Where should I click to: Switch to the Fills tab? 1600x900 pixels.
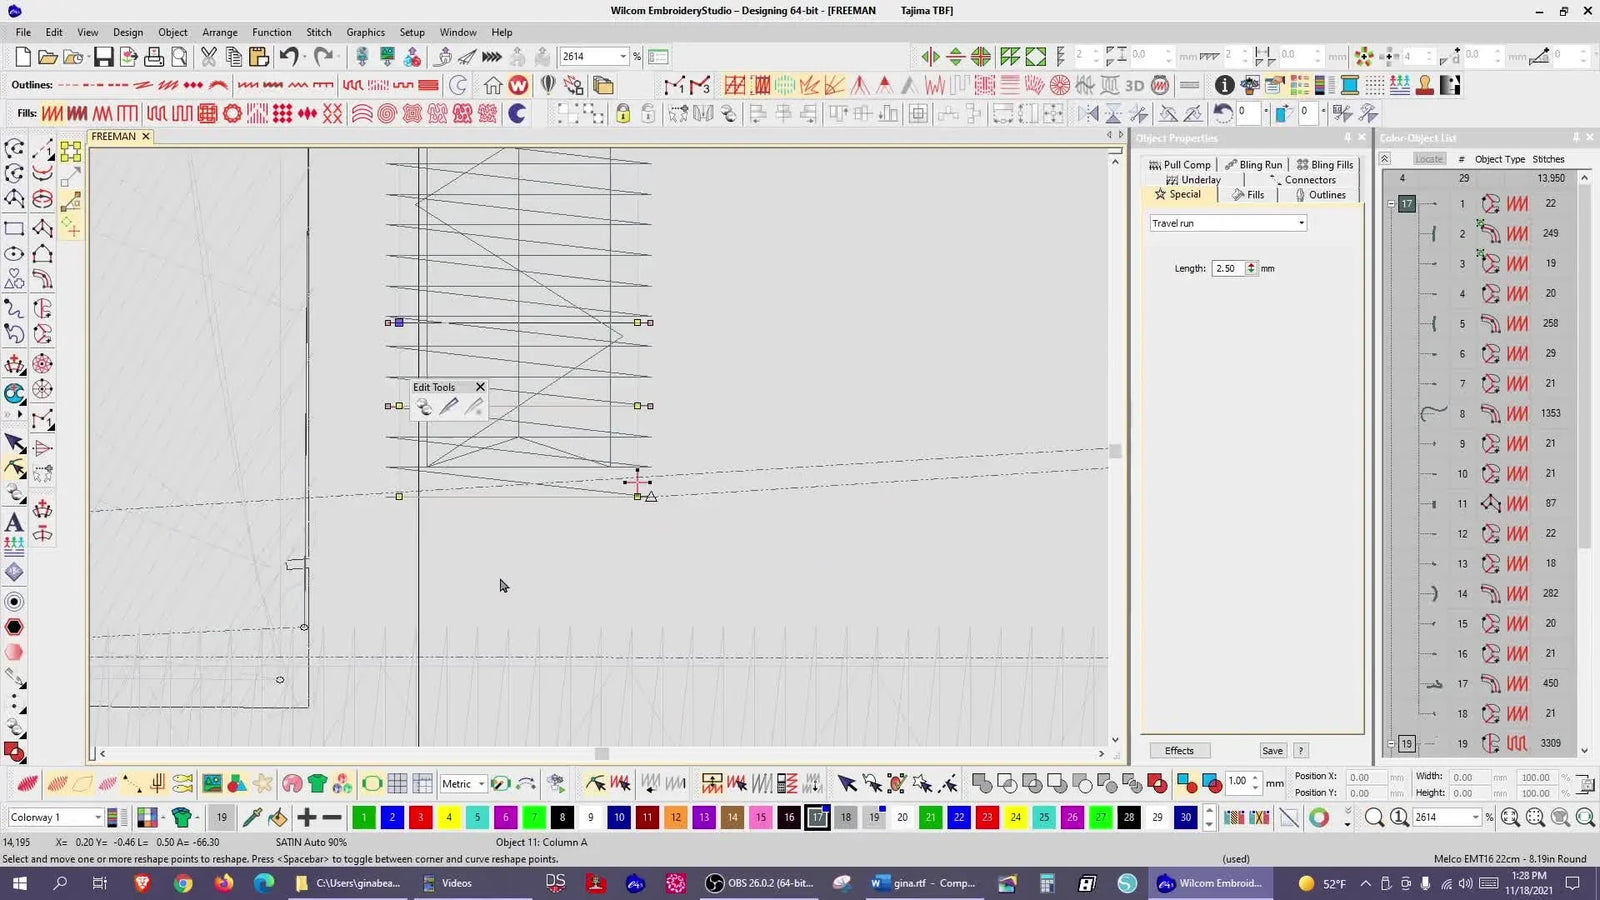tap(1248, 195)
